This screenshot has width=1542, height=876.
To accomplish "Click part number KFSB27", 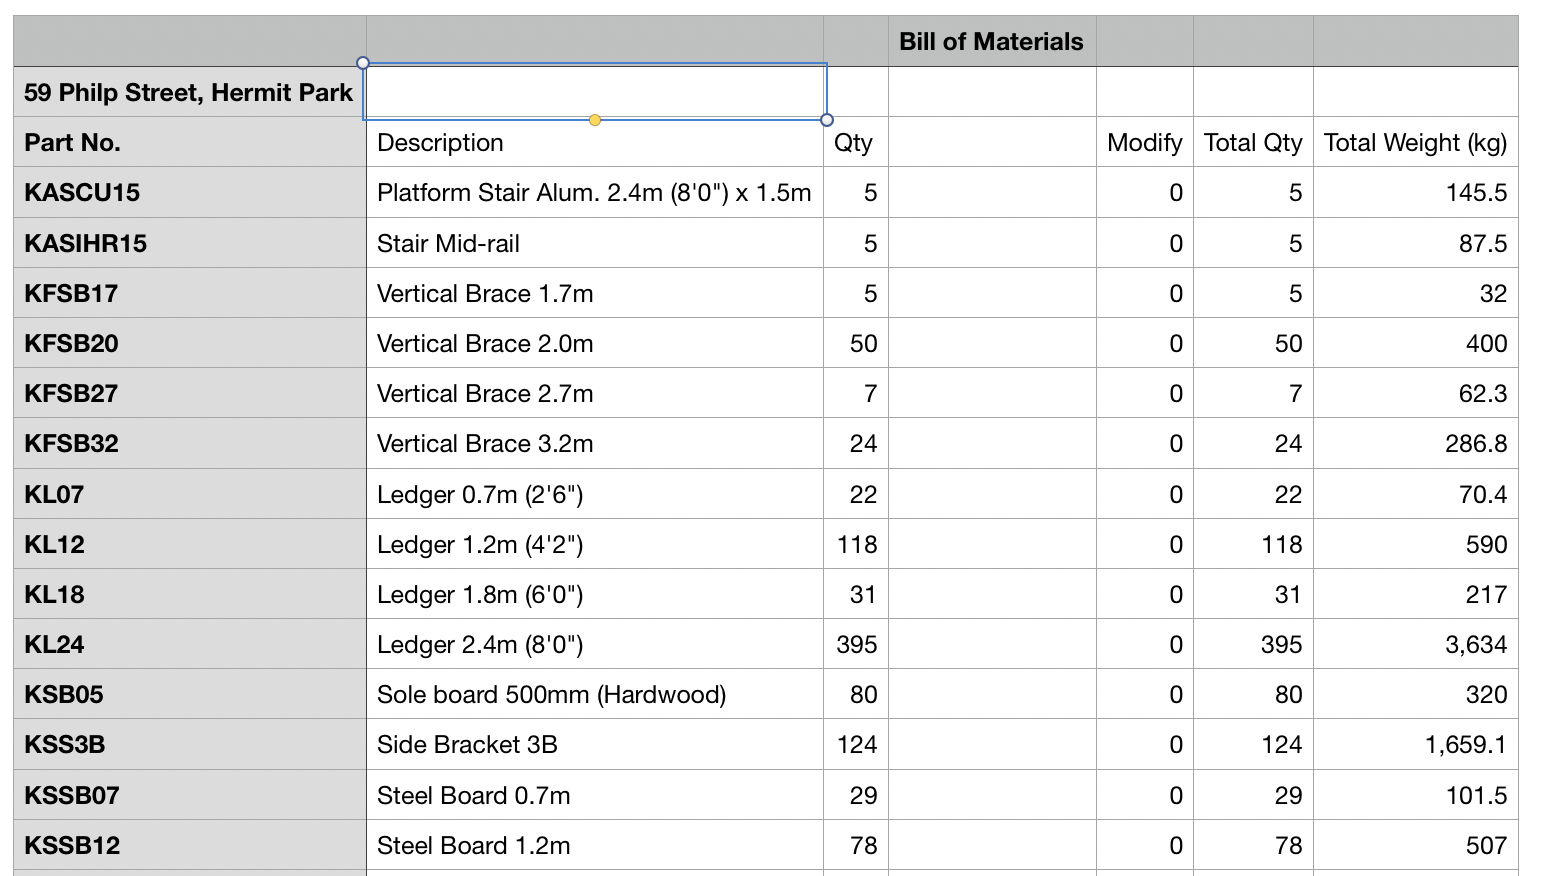I will coord(190,393).
